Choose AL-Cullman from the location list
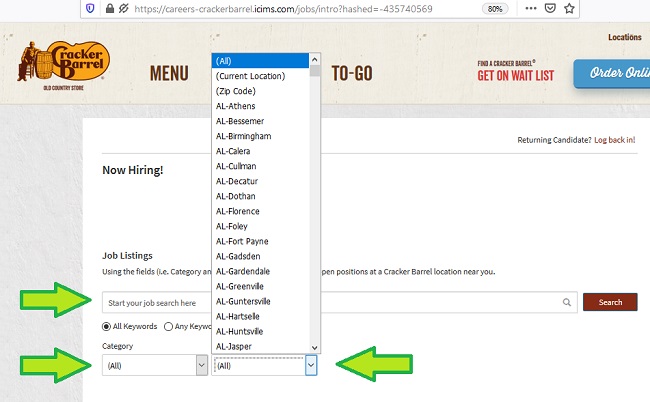The width and height of the screenshot is (650, 402). [x=260, y=166]
